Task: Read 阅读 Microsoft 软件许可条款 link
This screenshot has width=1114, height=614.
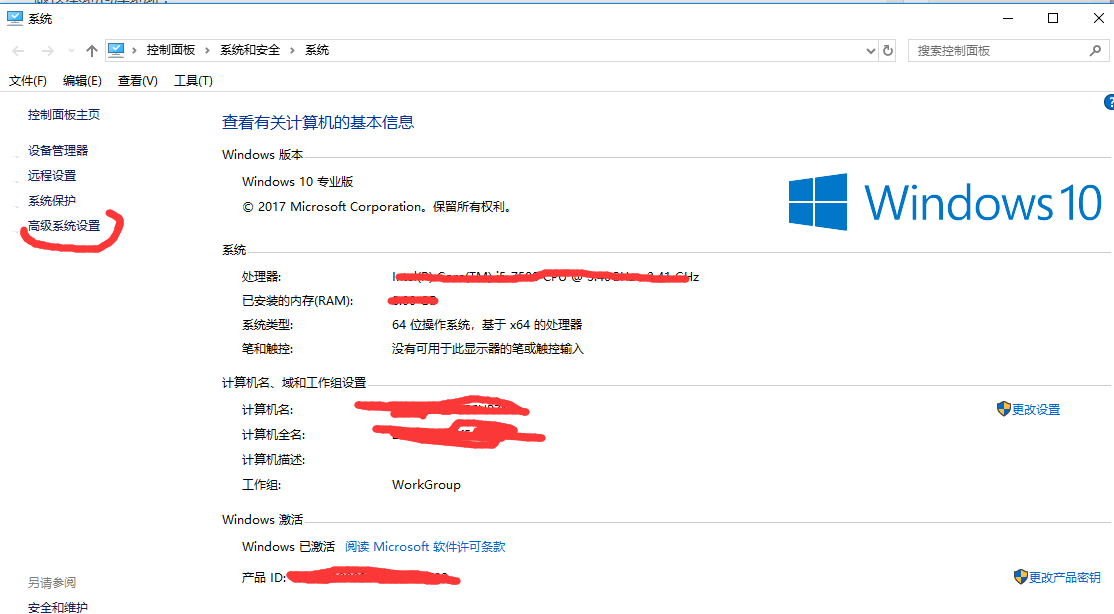Action: [425, 546]
